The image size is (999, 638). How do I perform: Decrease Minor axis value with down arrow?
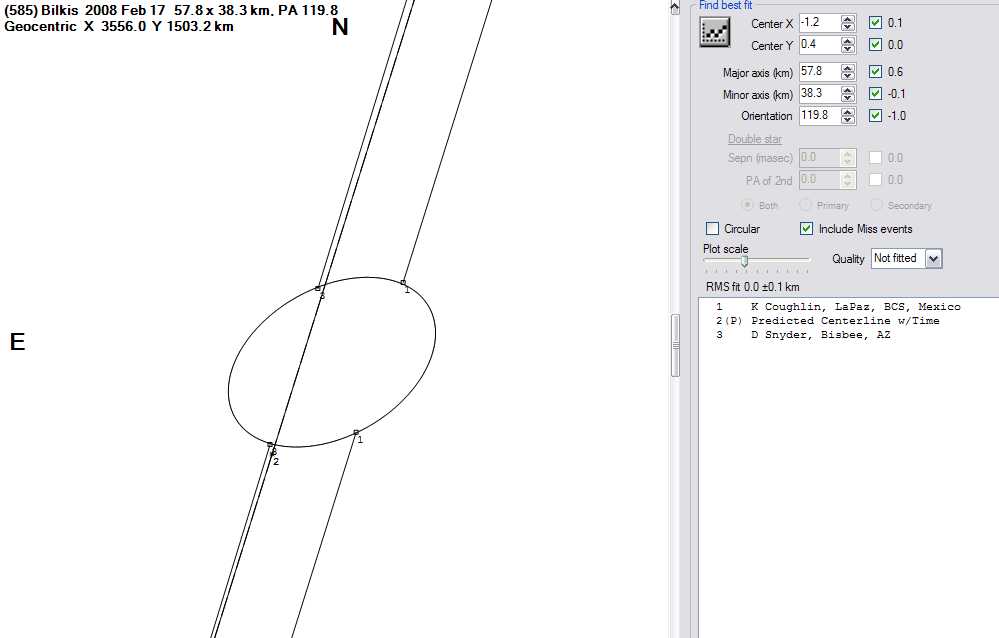click(x=847, y=98)
